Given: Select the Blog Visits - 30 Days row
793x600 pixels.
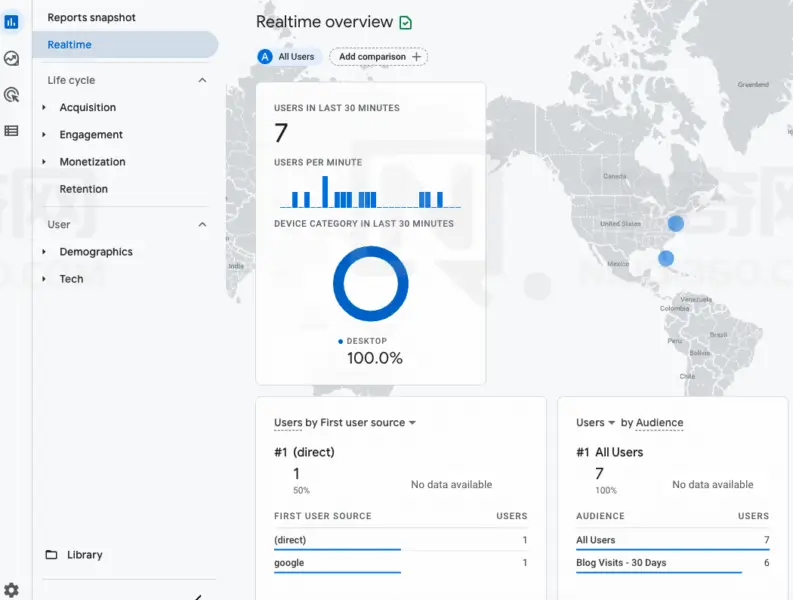Looking at the screenshot, I should coord(672,563).
